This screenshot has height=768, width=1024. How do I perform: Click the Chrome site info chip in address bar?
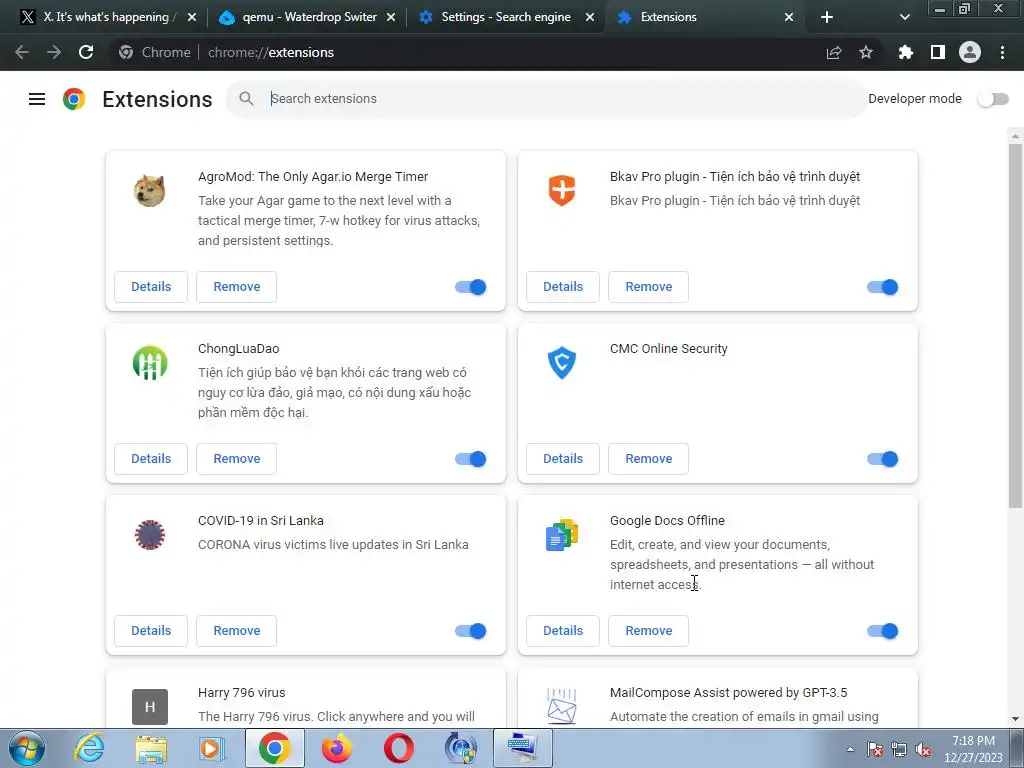[x=155, y=52]
